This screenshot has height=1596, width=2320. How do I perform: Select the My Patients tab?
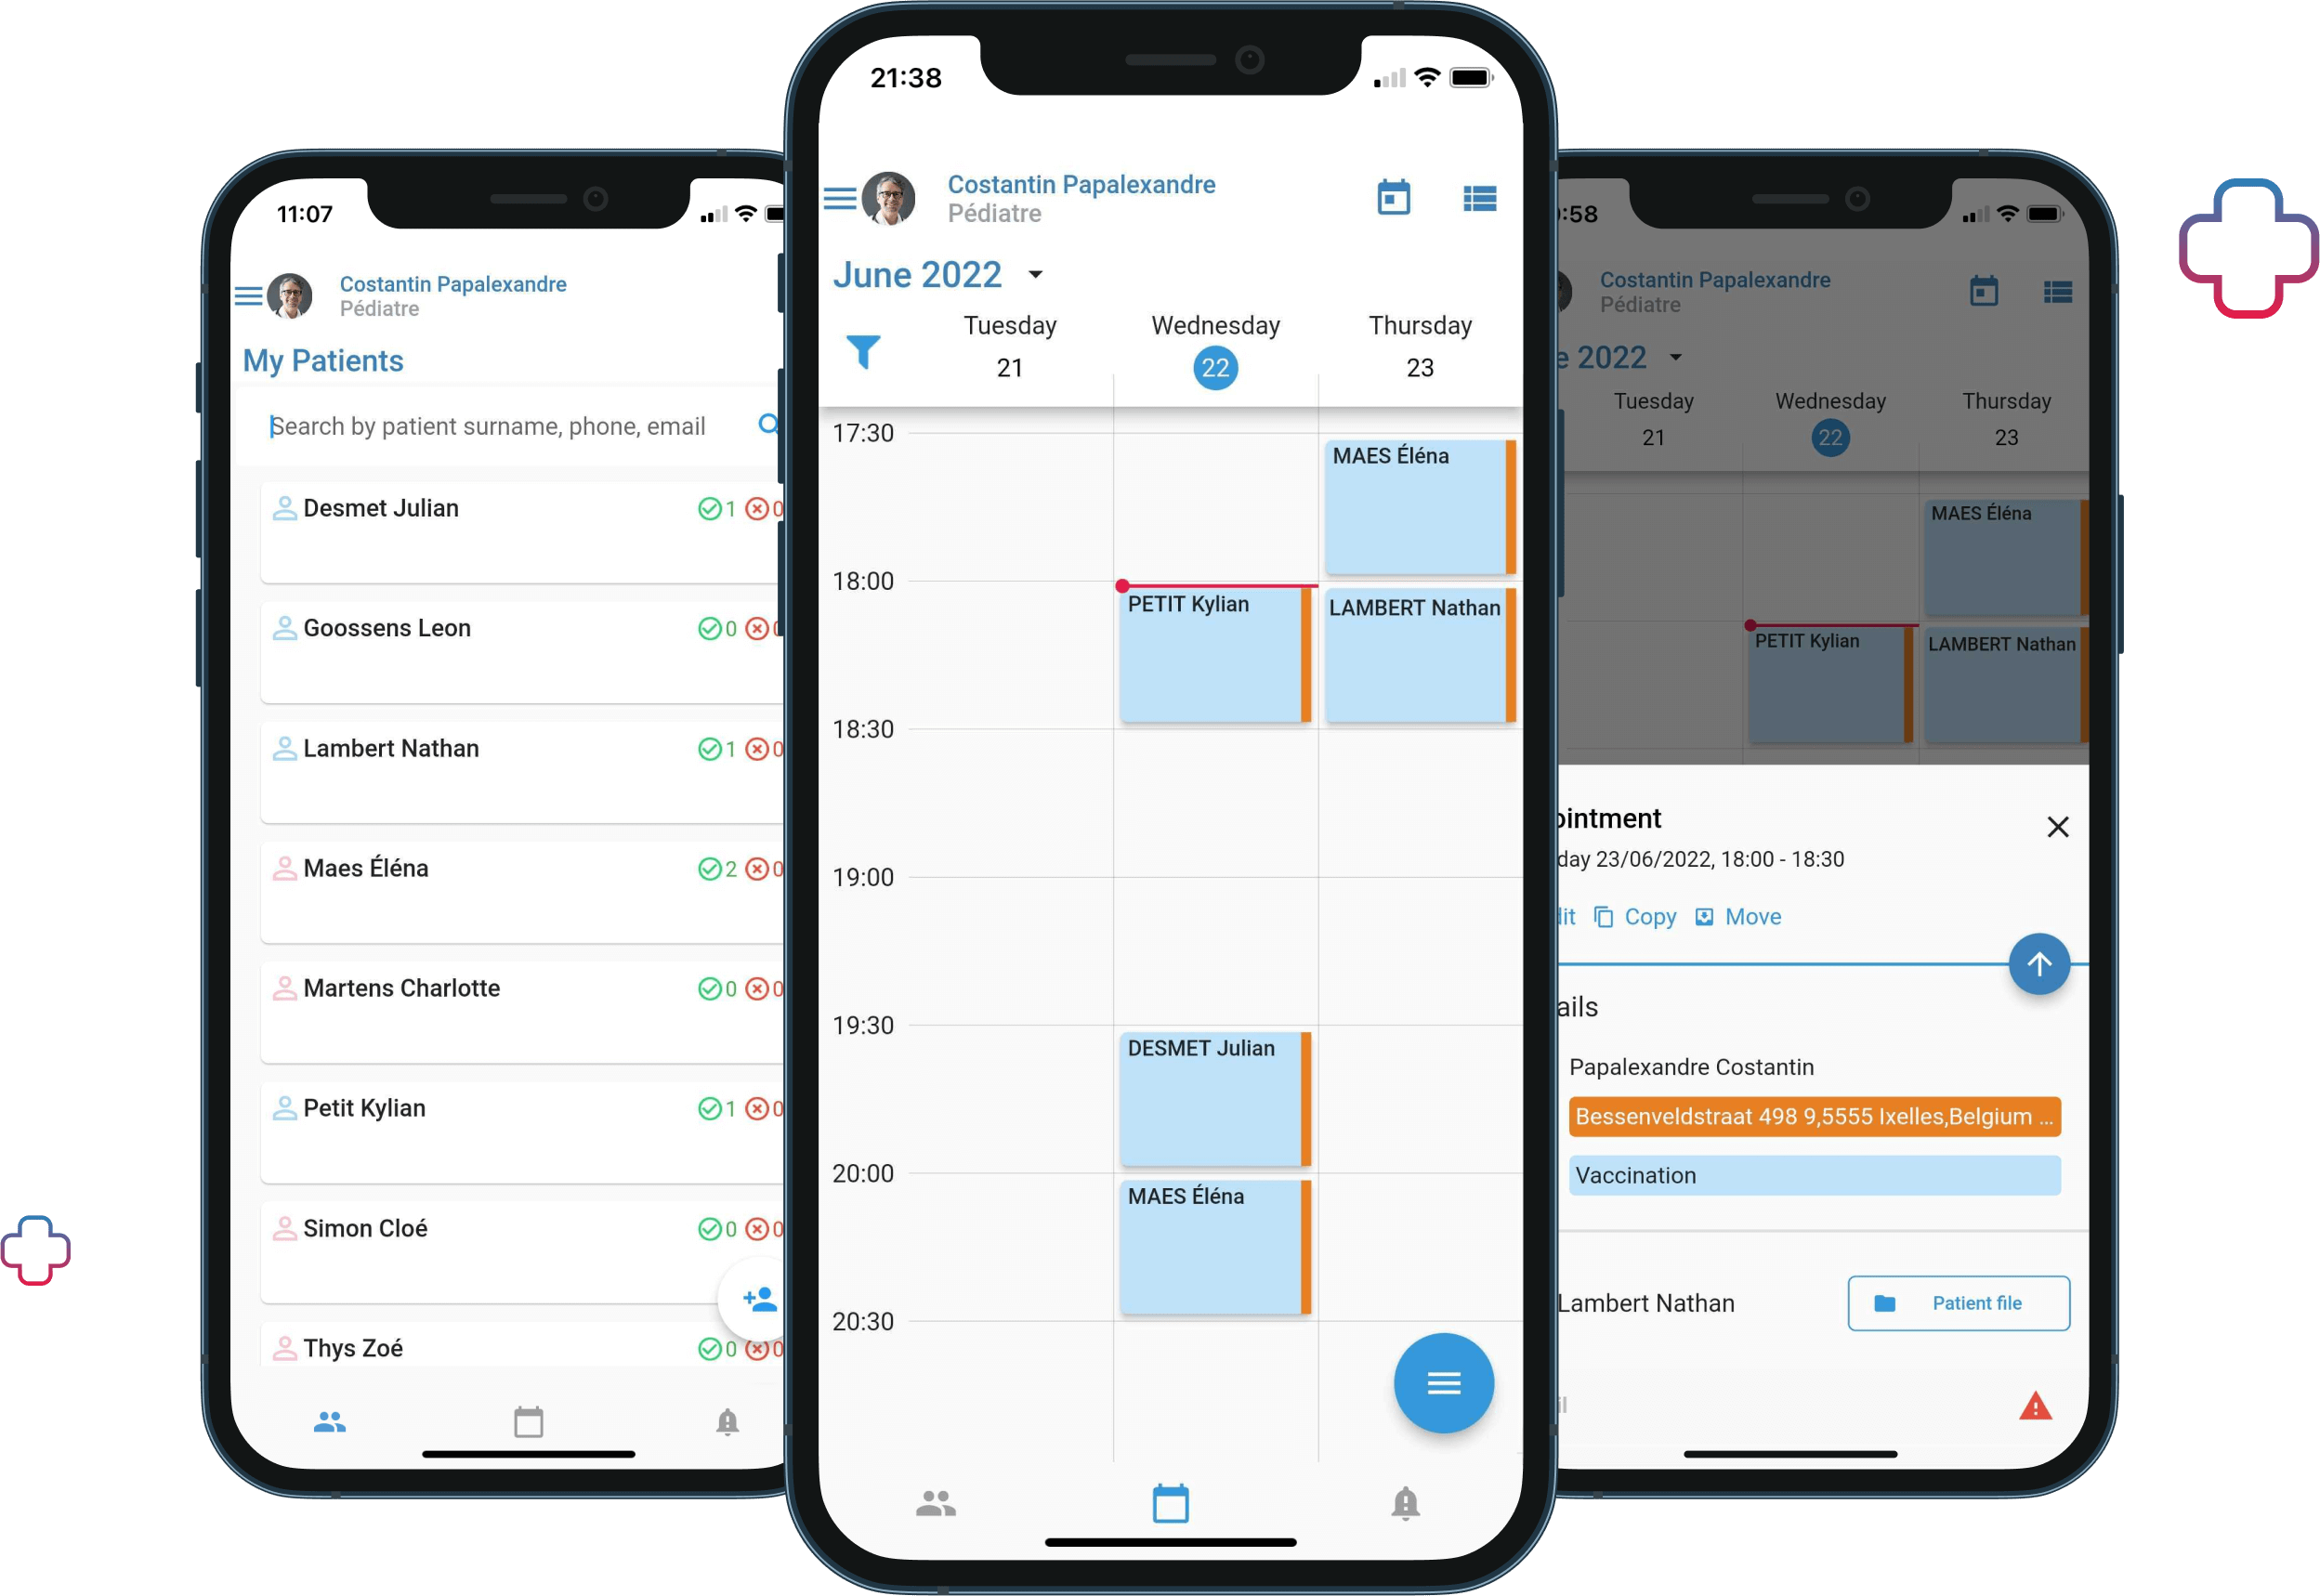pos(332,1418)
